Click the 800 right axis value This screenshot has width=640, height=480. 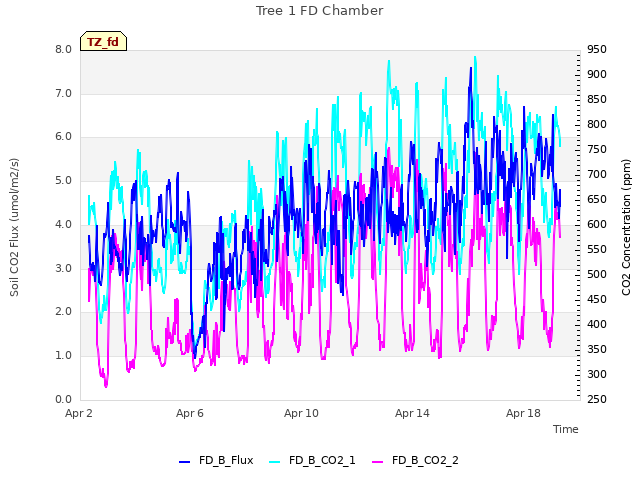click(x=597, y=124)
